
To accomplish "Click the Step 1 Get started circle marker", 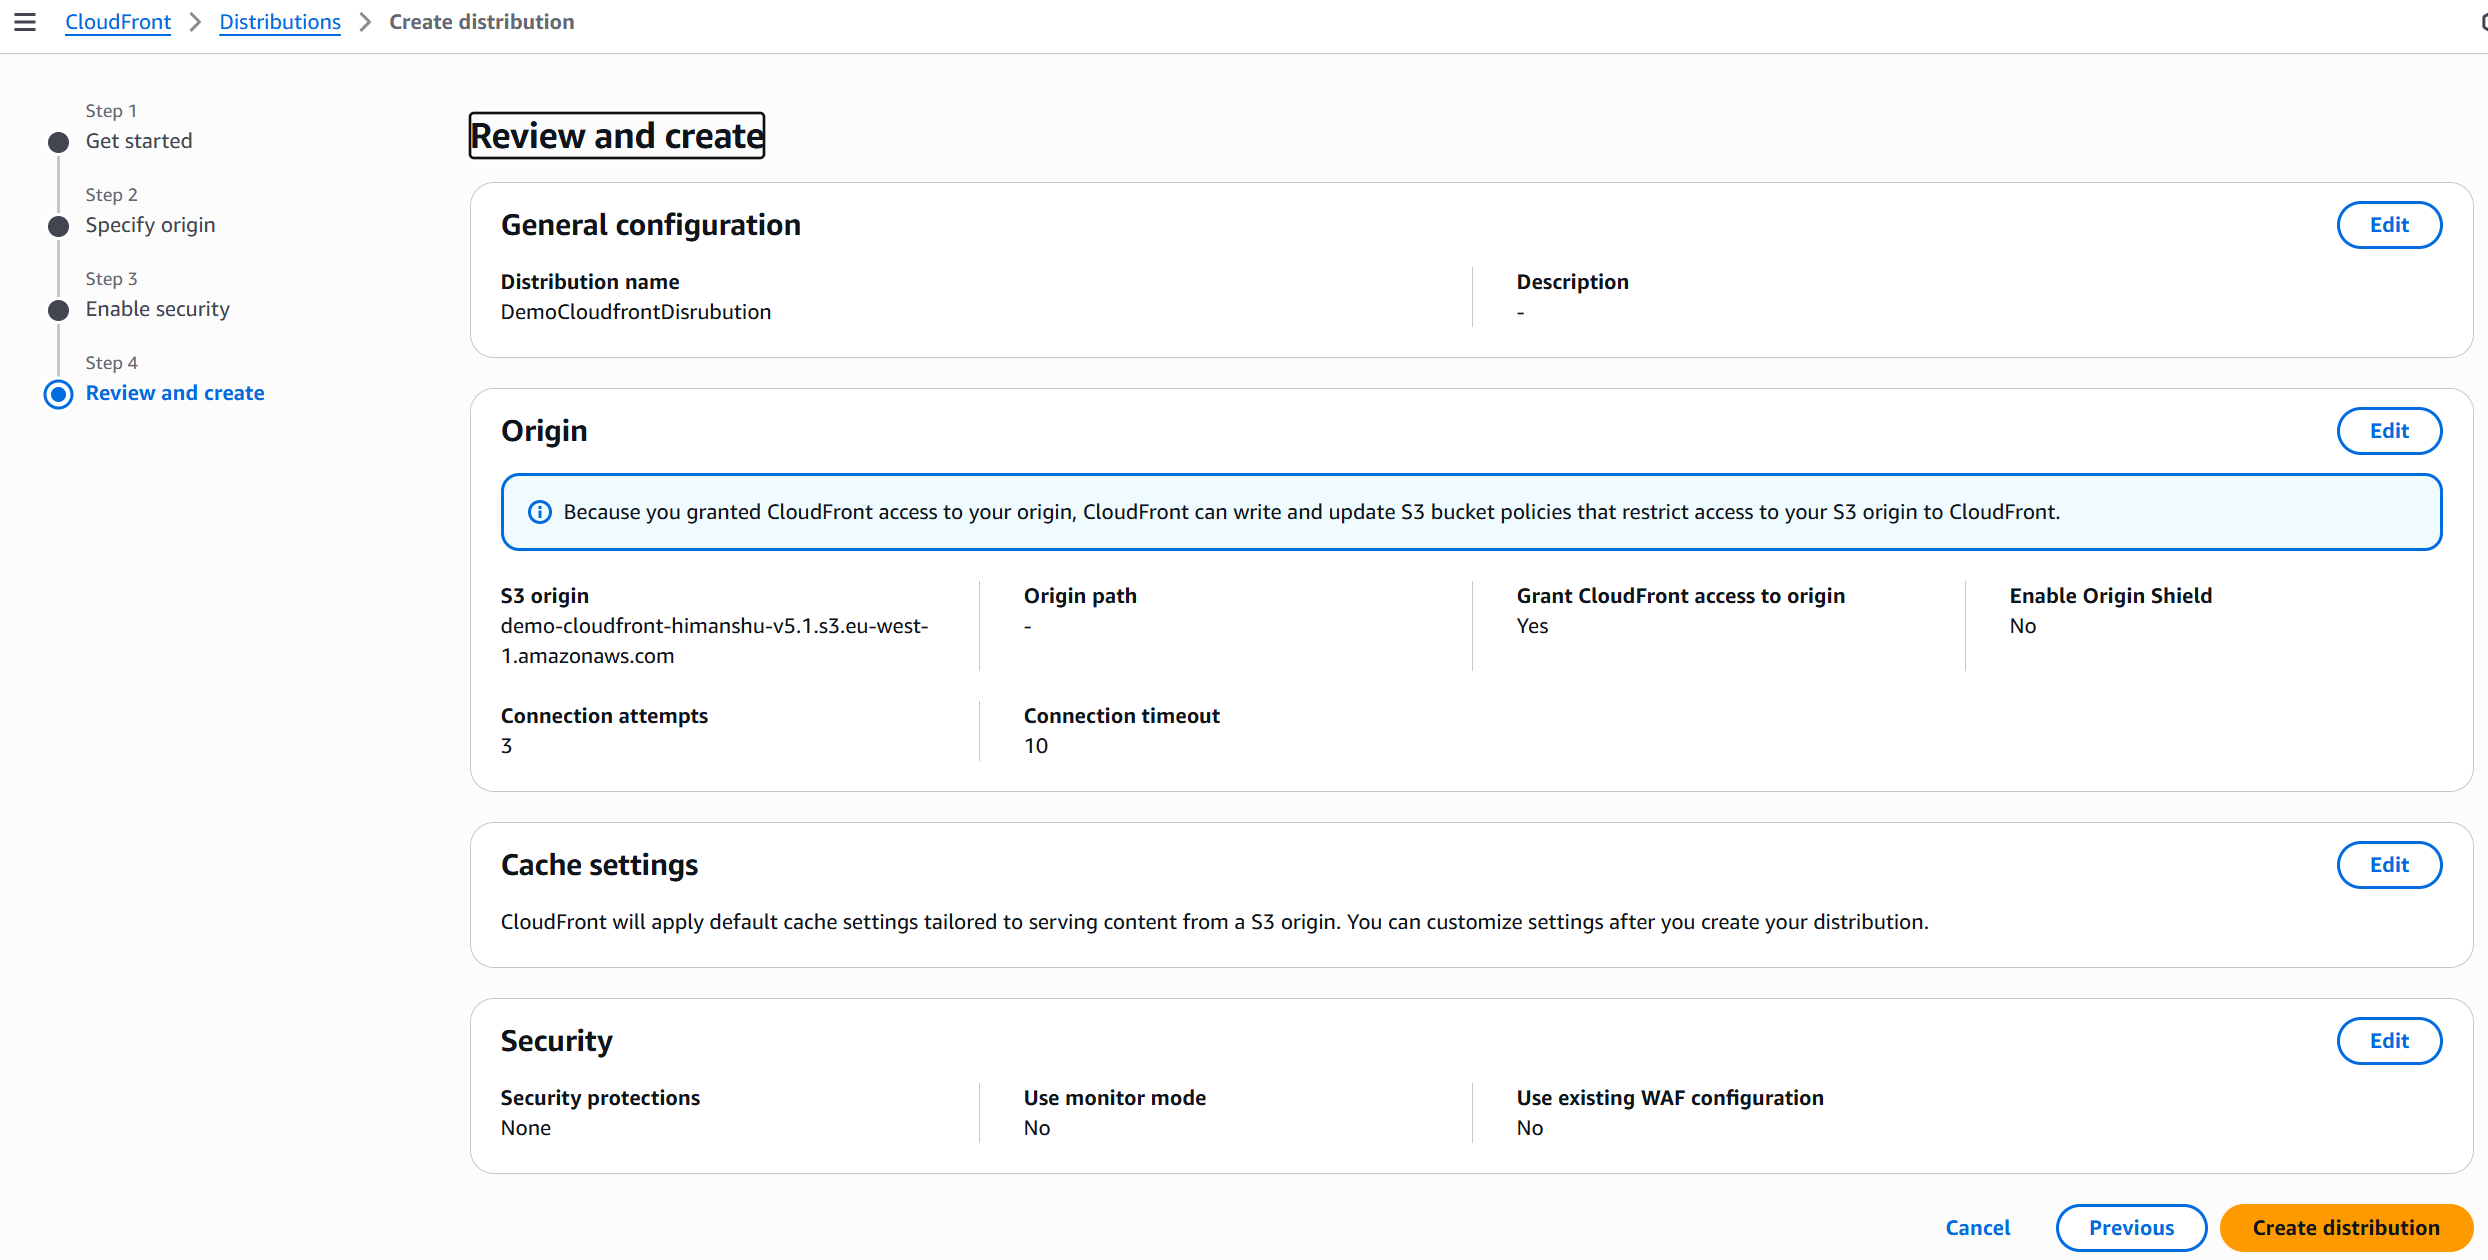I will tap(59, 142).
